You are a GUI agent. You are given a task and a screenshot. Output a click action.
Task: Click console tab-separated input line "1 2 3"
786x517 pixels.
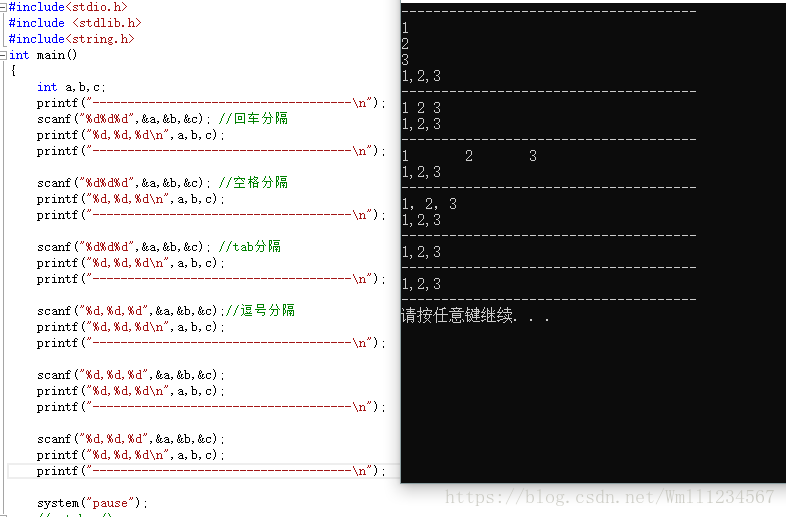coord(469,156)
